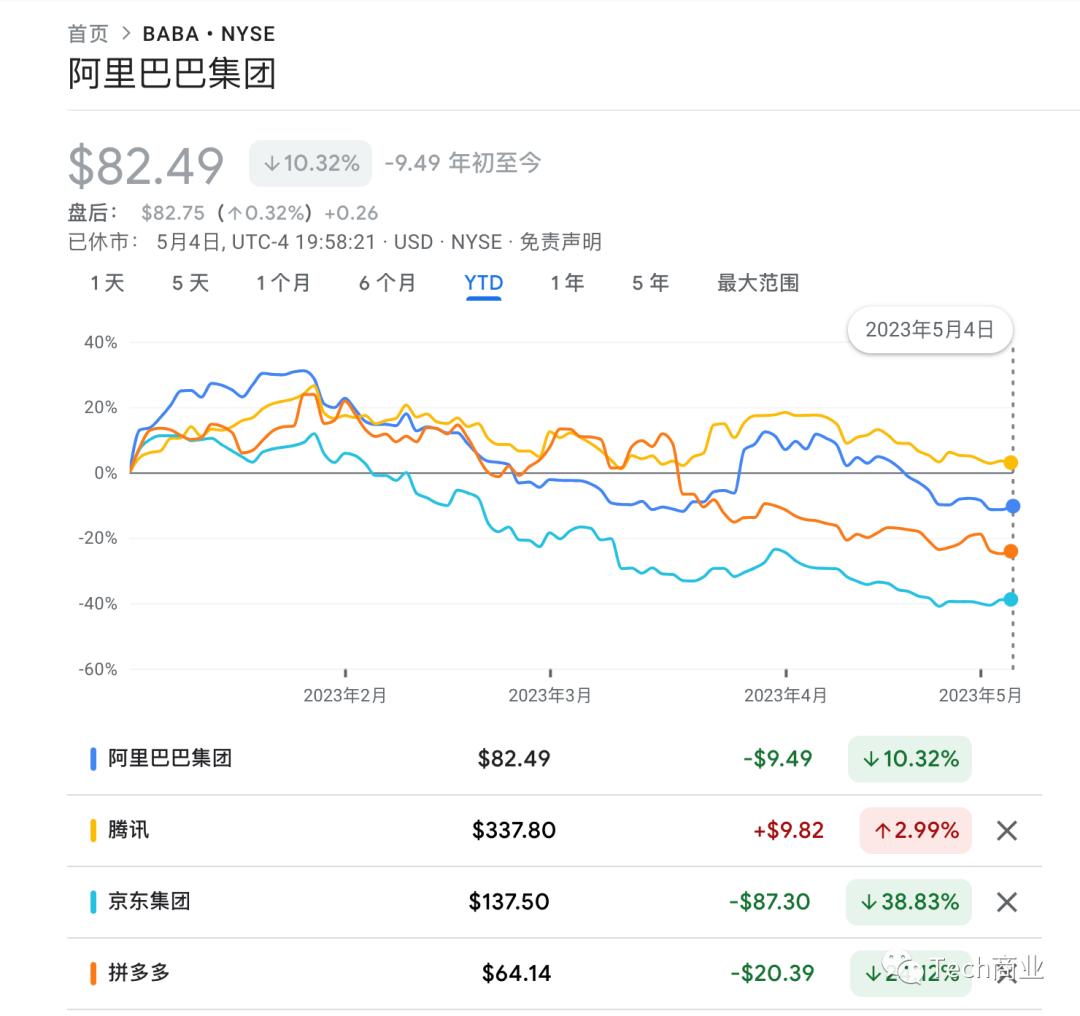The height and width of the screenshot is (1016, 1080).
Task: Click the 拼多多 price $64.14
Action: (517, 973)
